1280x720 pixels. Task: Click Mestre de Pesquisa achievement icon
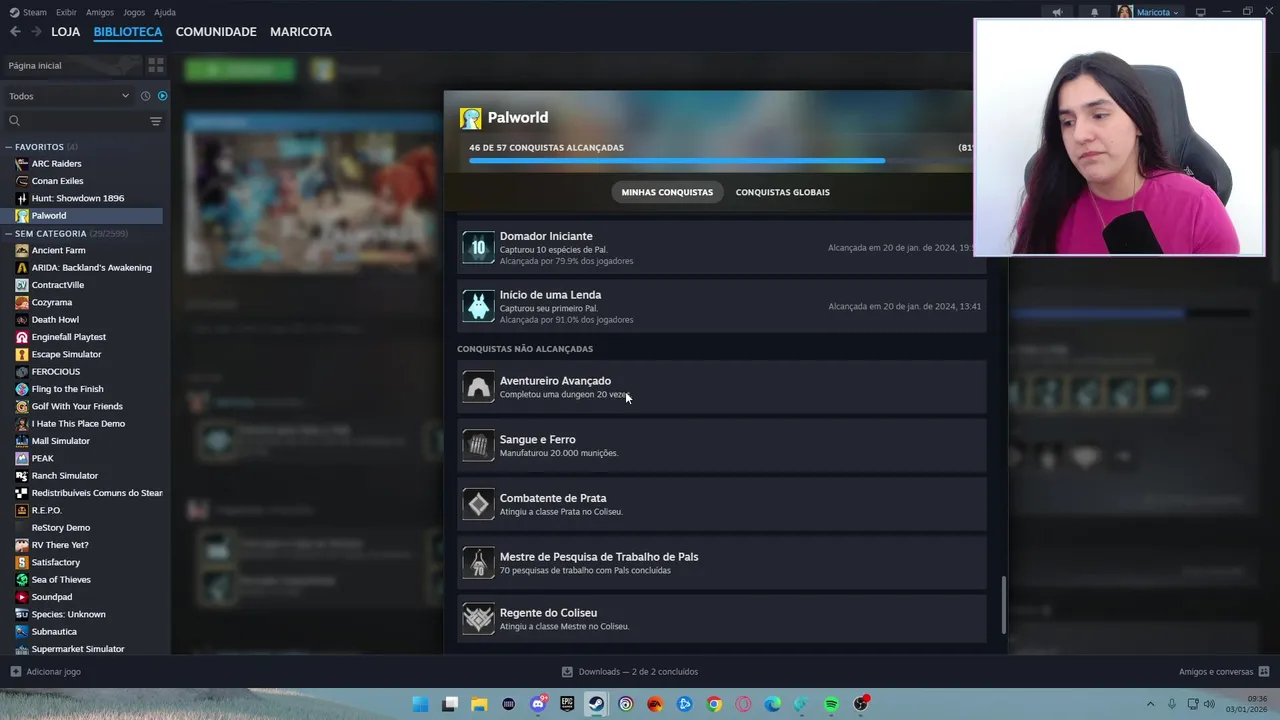pos(478,563)
